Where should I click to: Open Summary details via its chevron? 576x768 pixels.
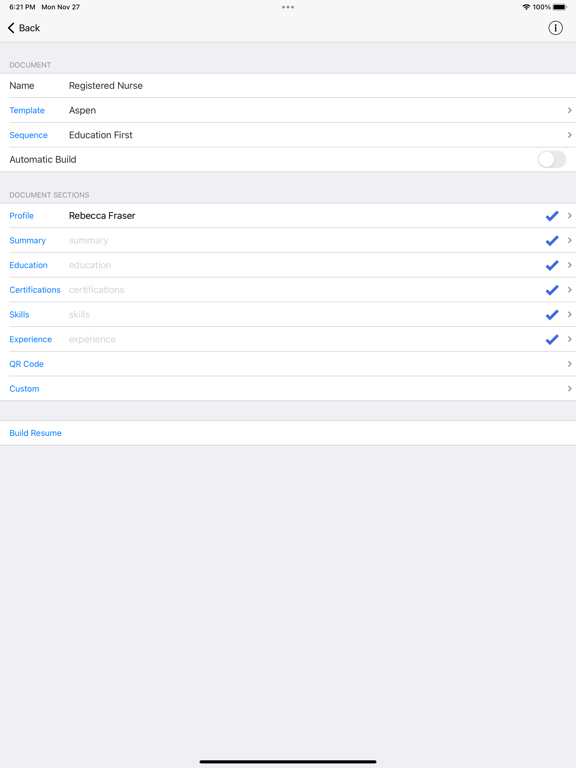(569, 240)
